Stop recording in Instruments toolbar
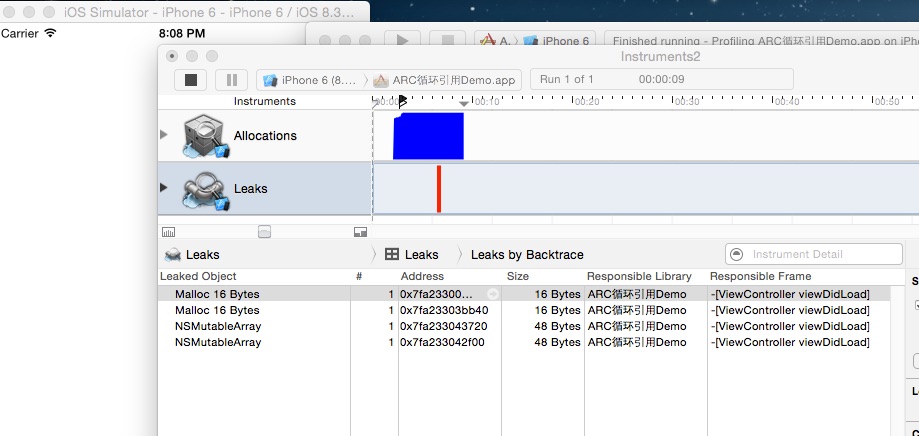 tap(190, 80)
